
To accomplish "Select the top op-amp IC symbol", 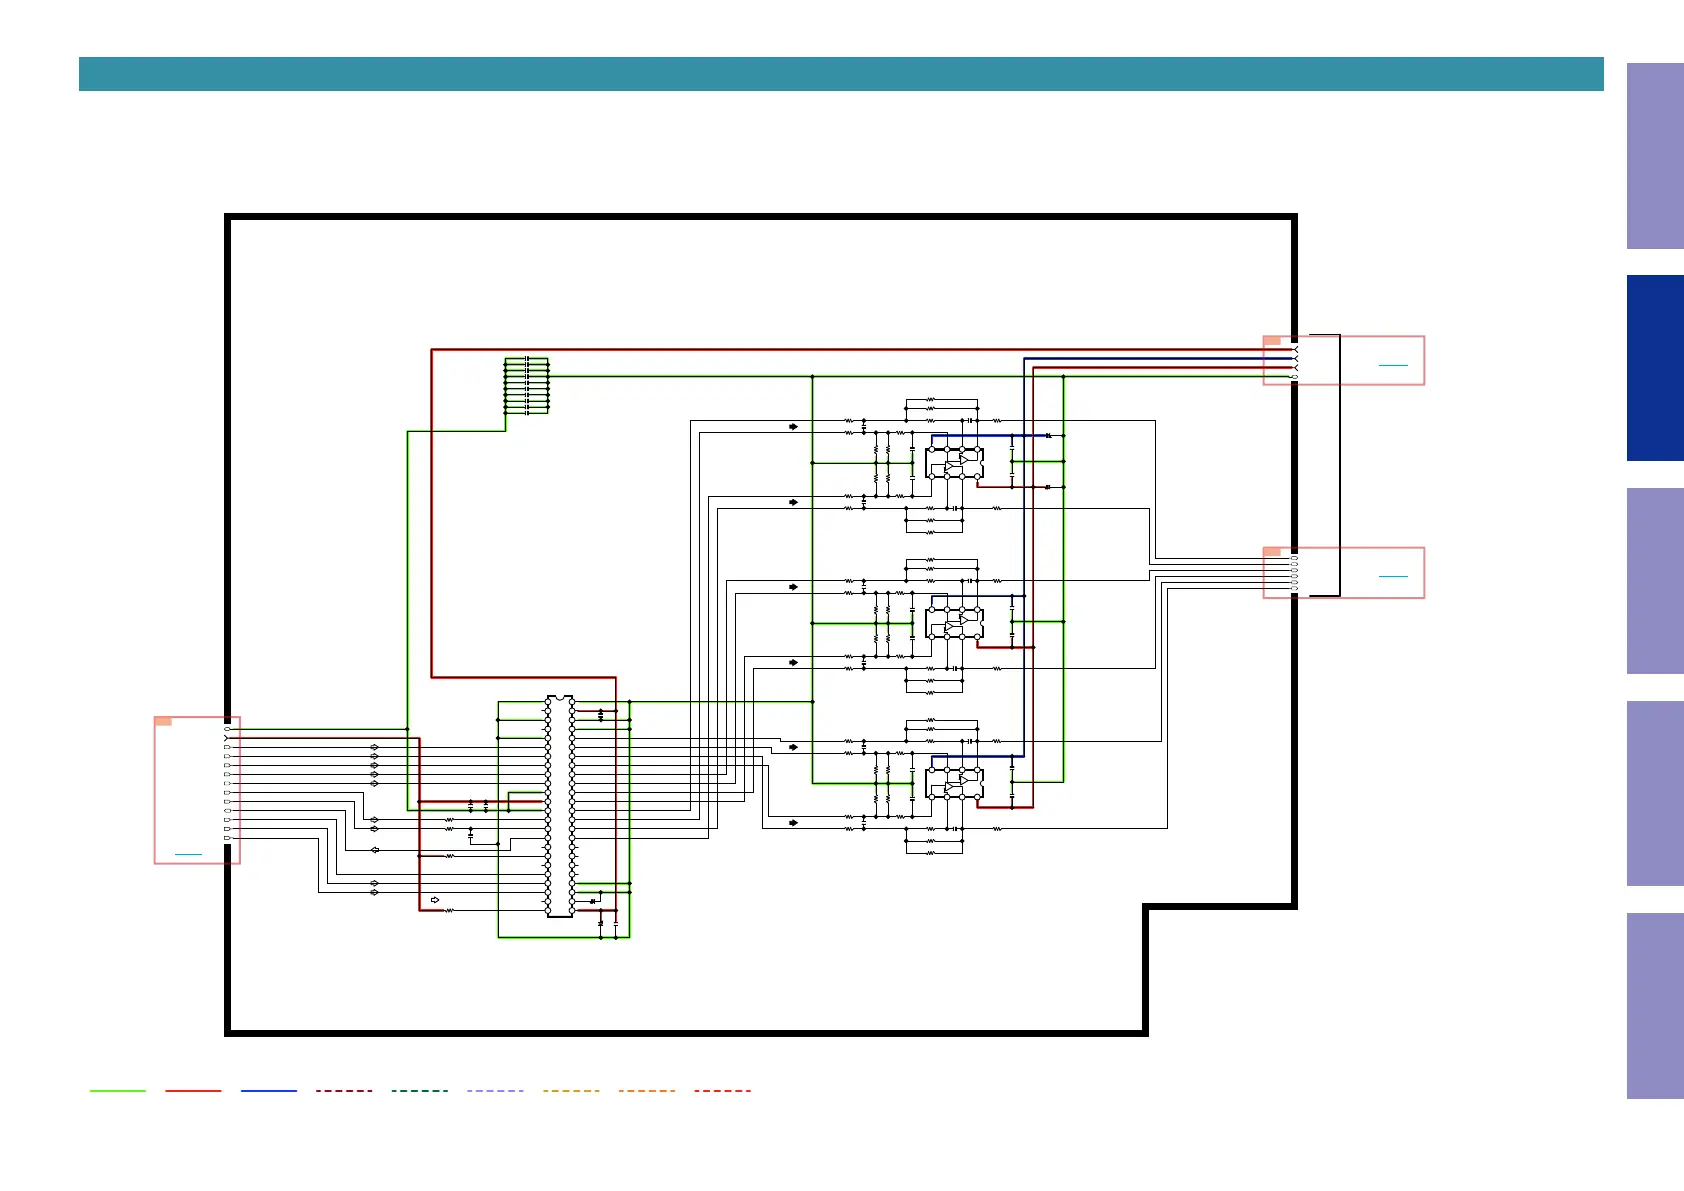I will click(955, 463).
